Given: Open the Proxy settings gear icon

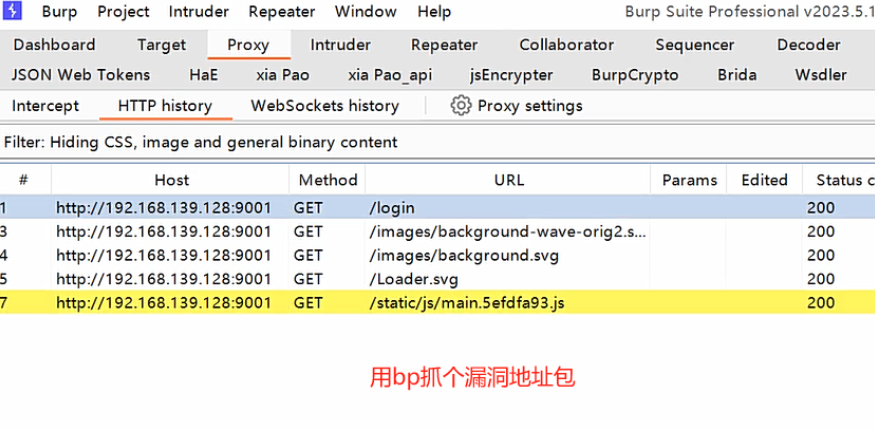Looking at the screenshot, I should point(461,105).
